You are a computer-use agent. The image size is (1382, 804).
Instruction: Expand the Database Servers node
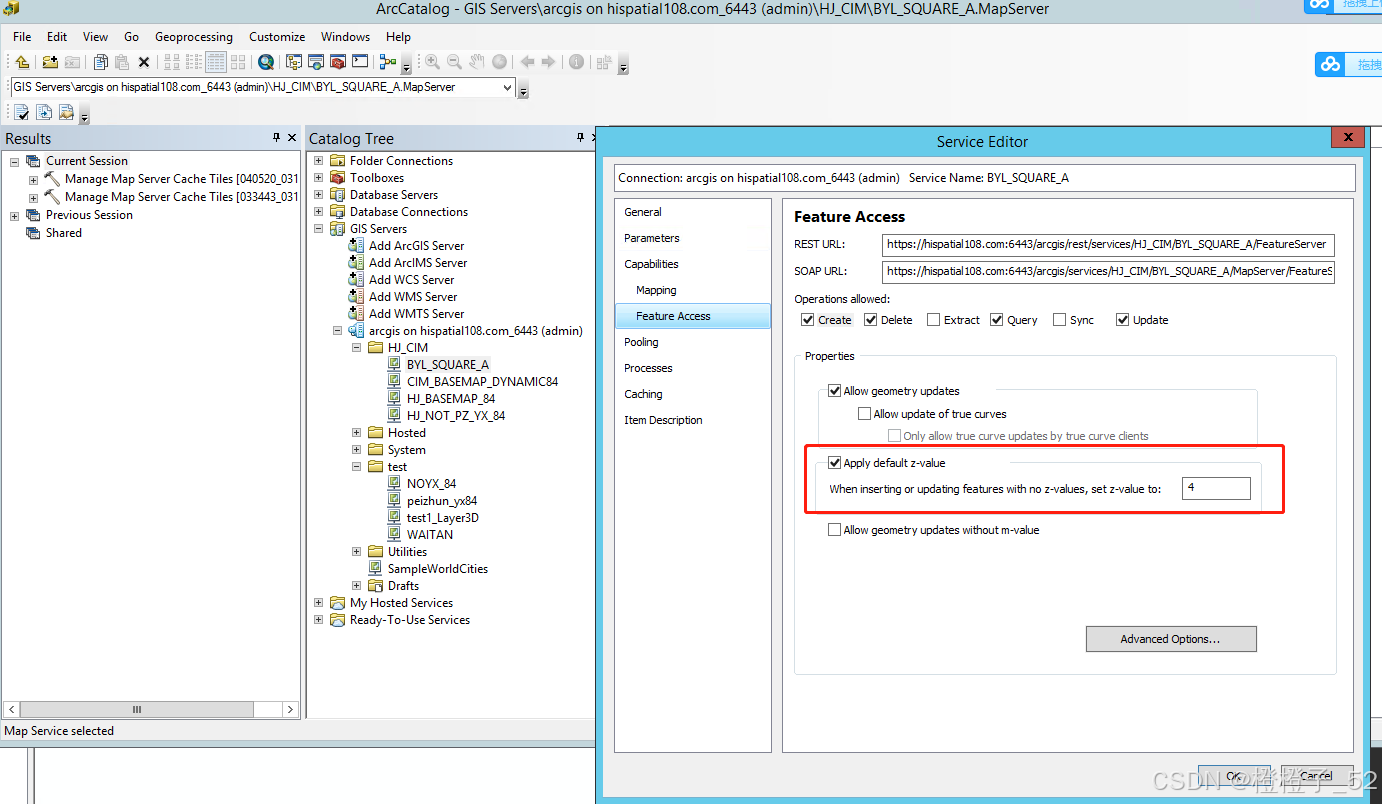click(319, 195)
